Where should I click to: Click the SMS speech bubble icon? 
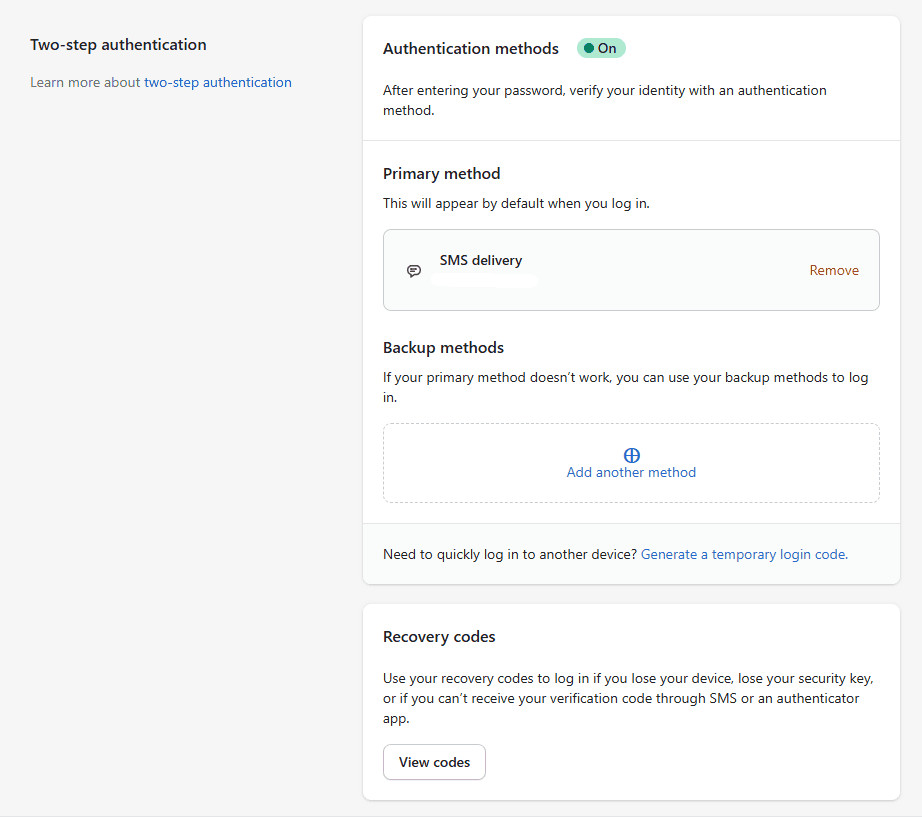point(414,270)
